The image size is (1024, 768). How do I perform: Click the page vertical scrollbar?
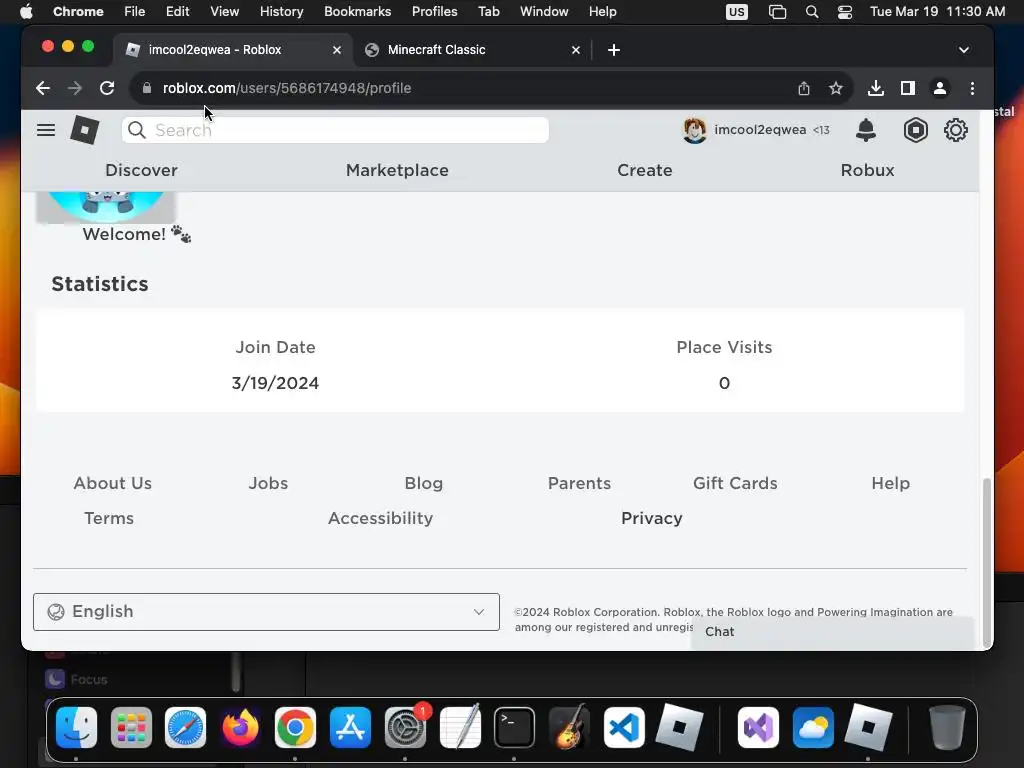pos(987,562)
